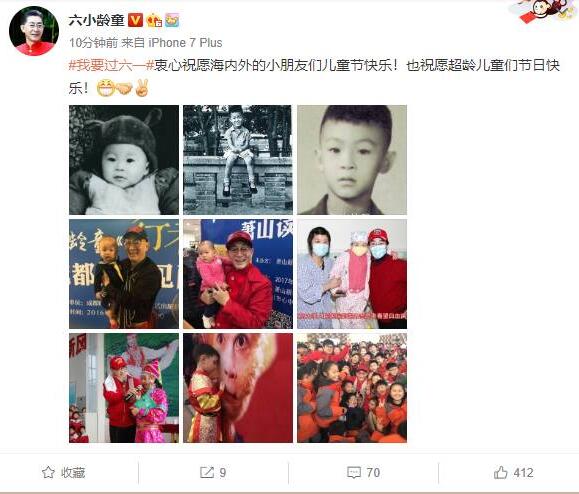The image size is (579, 494).
Task: Click the badge icon after the crown
Action: (x=172, y=20)
